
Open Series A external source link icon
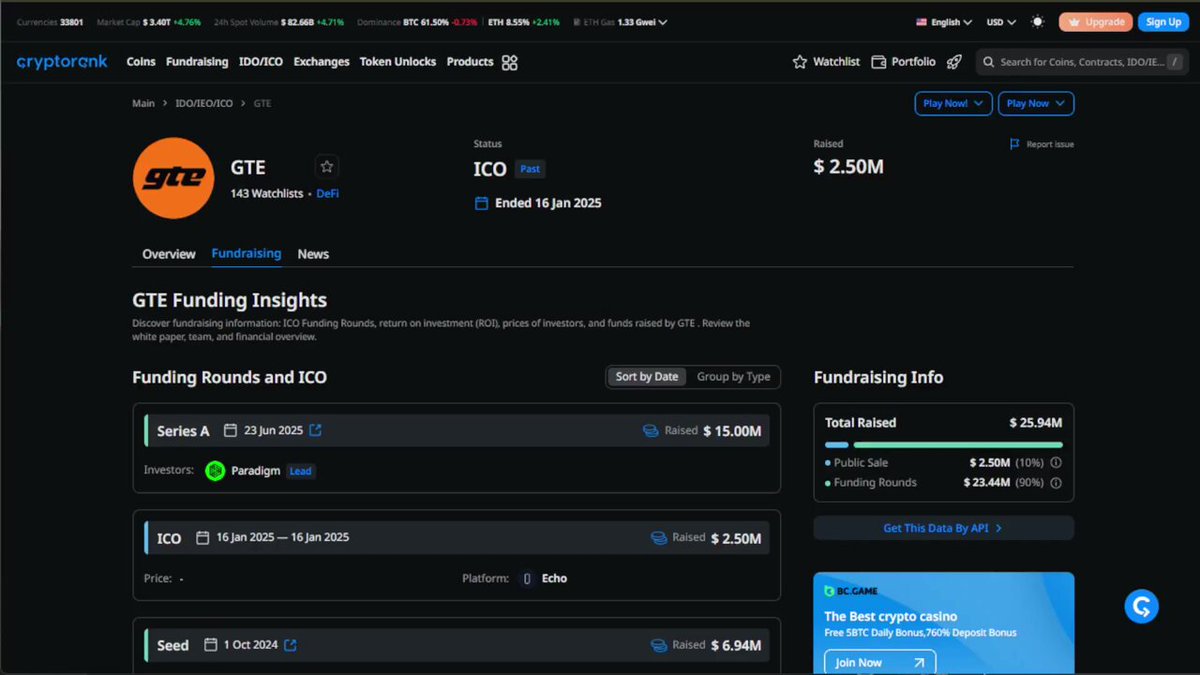[315, 431]
